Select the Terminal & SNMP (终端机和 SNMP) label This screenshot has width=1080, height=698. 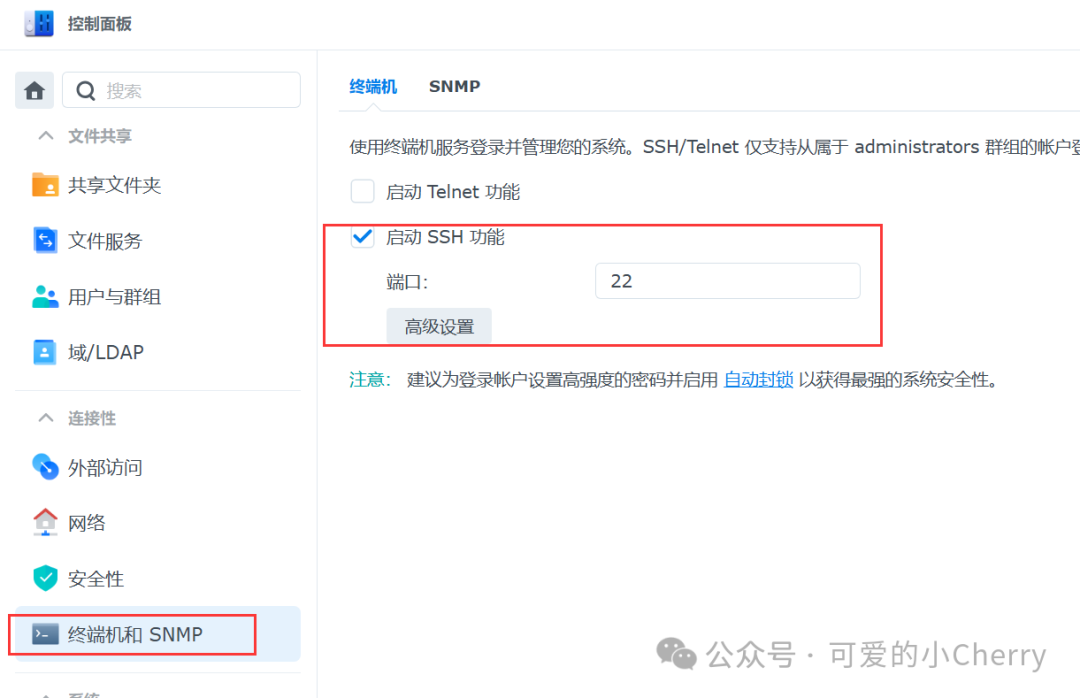pos(135,635)
